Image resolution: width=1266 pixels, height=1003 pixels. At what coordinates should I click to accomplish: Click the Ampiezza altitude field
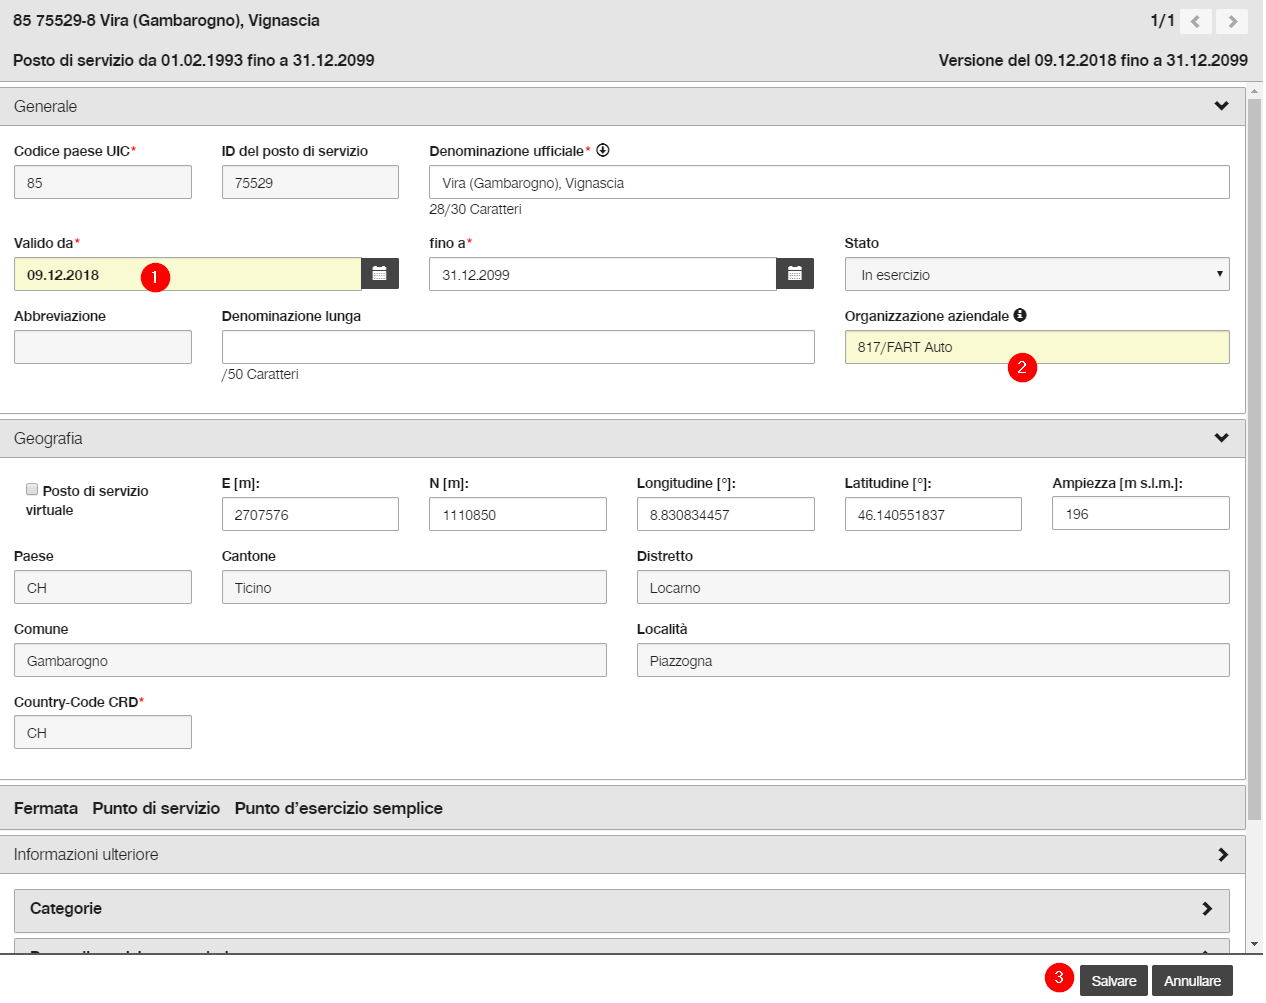[1140, 514]
